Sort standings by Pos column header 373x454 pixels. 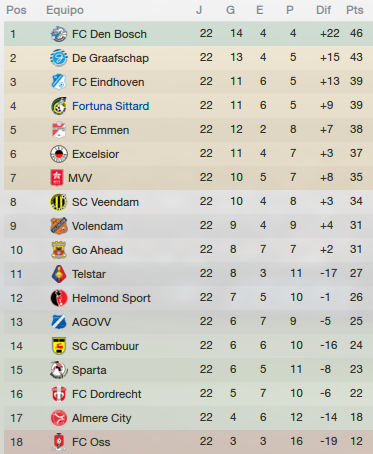click(x=16, y=10)
